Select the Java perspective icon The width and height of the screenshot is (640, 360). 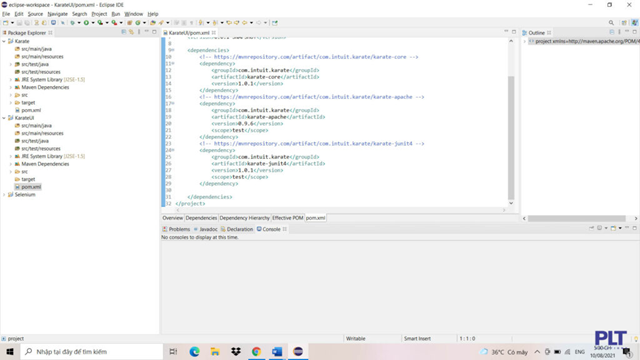pos(635,23)
